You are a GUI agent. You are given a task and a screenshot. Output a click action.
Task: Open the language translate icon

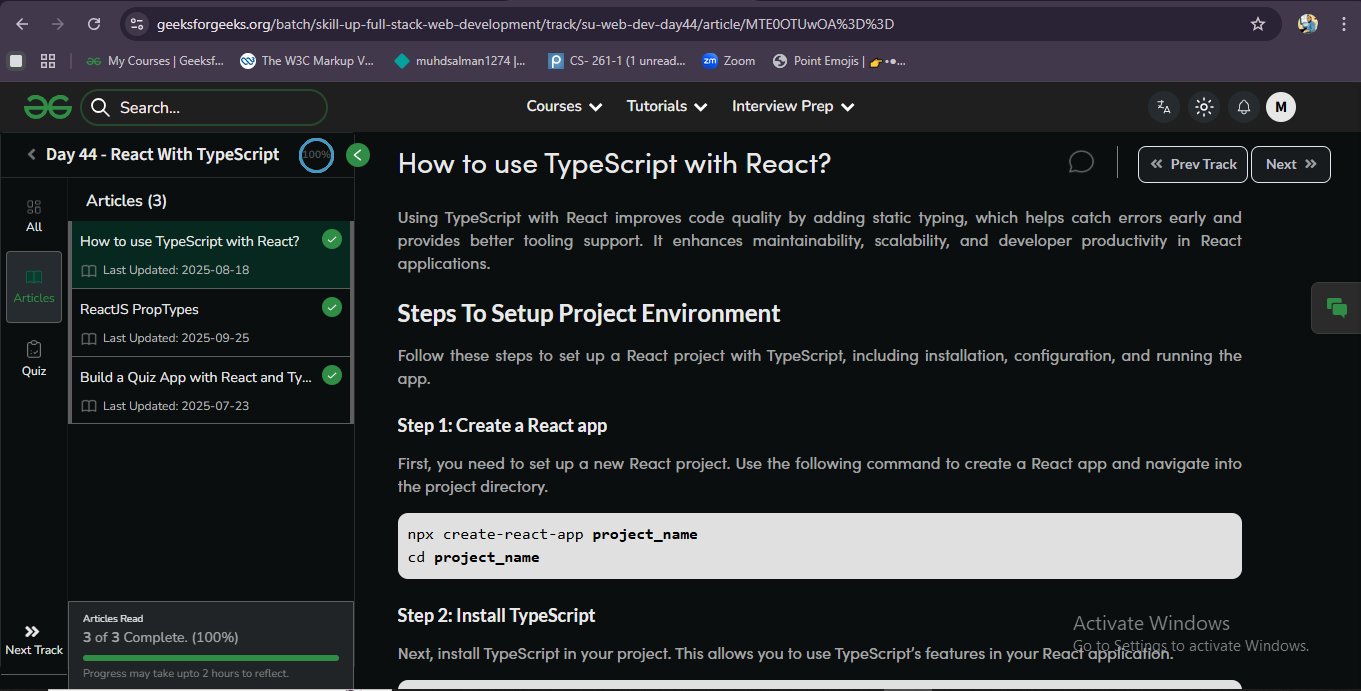click(1164, 107)
